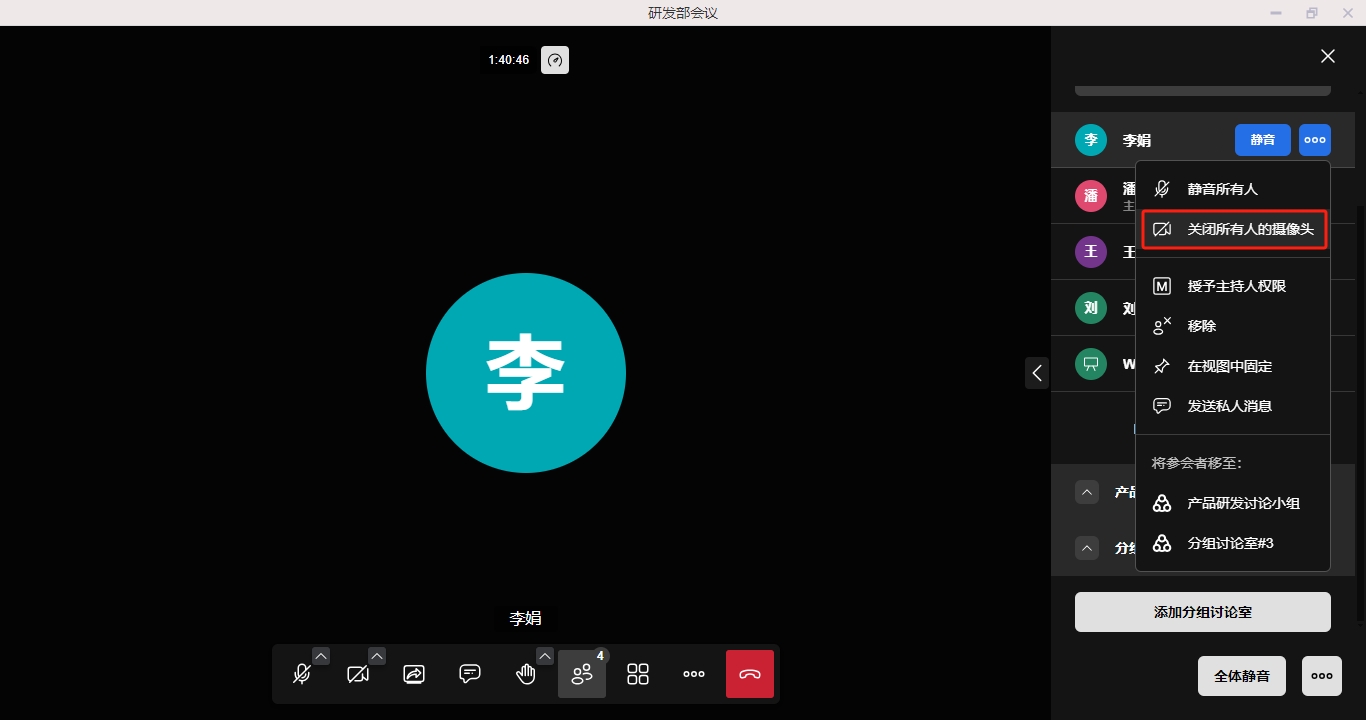Click the blue 静音 button for 李娟

(x=1263, y=140)
